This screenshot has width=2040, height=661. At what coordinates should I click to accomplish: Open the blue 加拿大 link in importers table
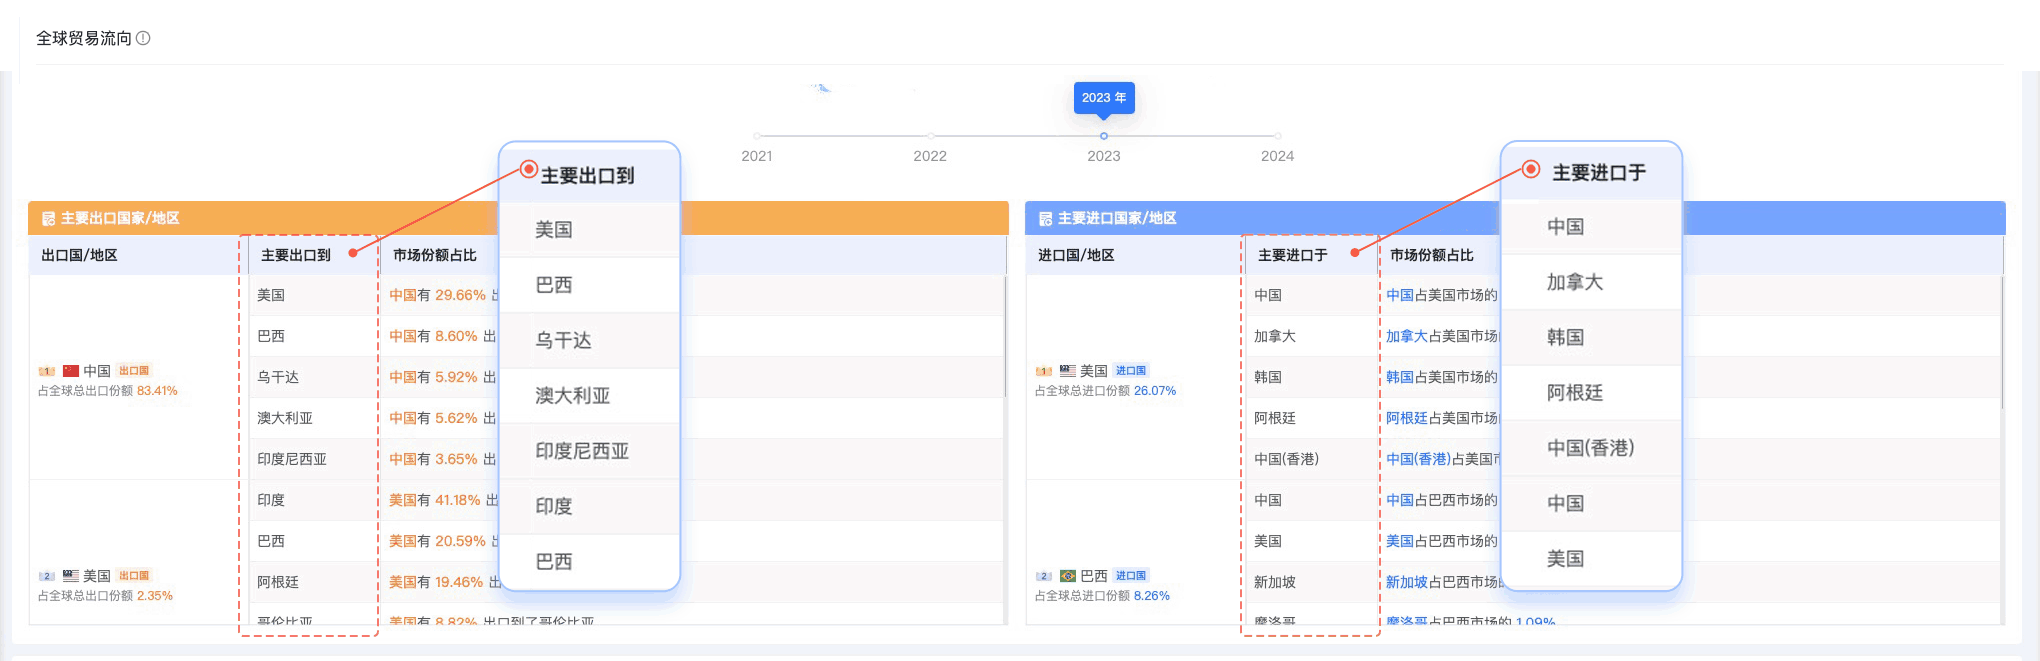(1406, 337)
